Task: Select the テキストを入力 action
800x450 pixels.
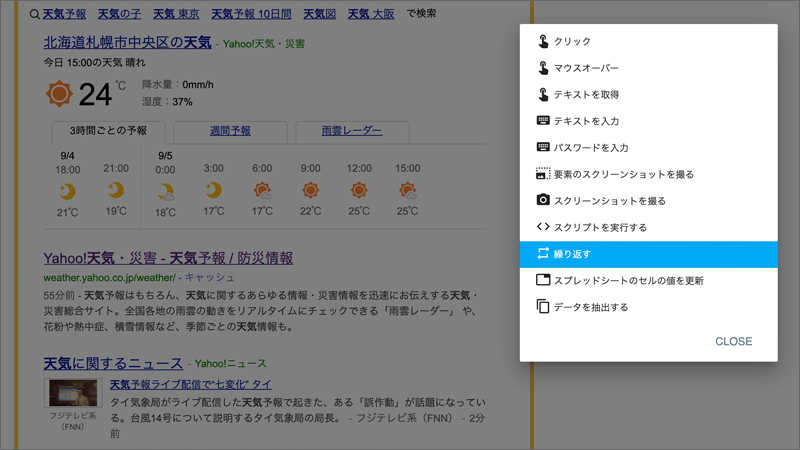Action: click(x=648, y=121)
